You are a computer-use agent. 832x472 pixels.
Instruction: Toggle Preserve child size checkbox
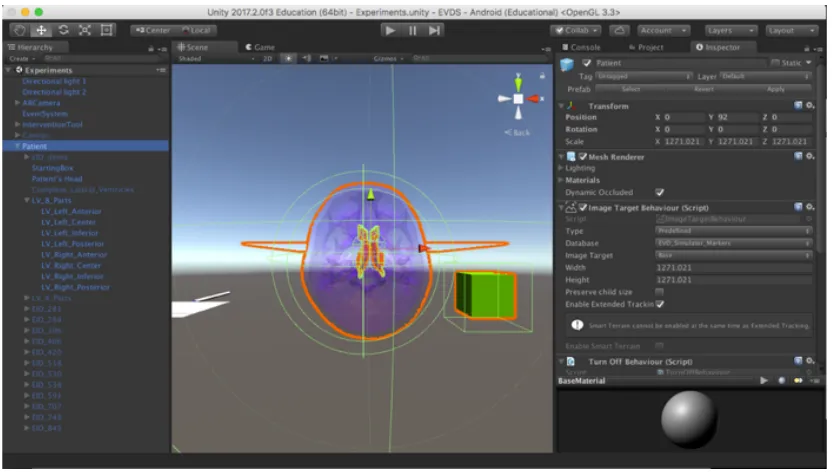click(659, 292)
